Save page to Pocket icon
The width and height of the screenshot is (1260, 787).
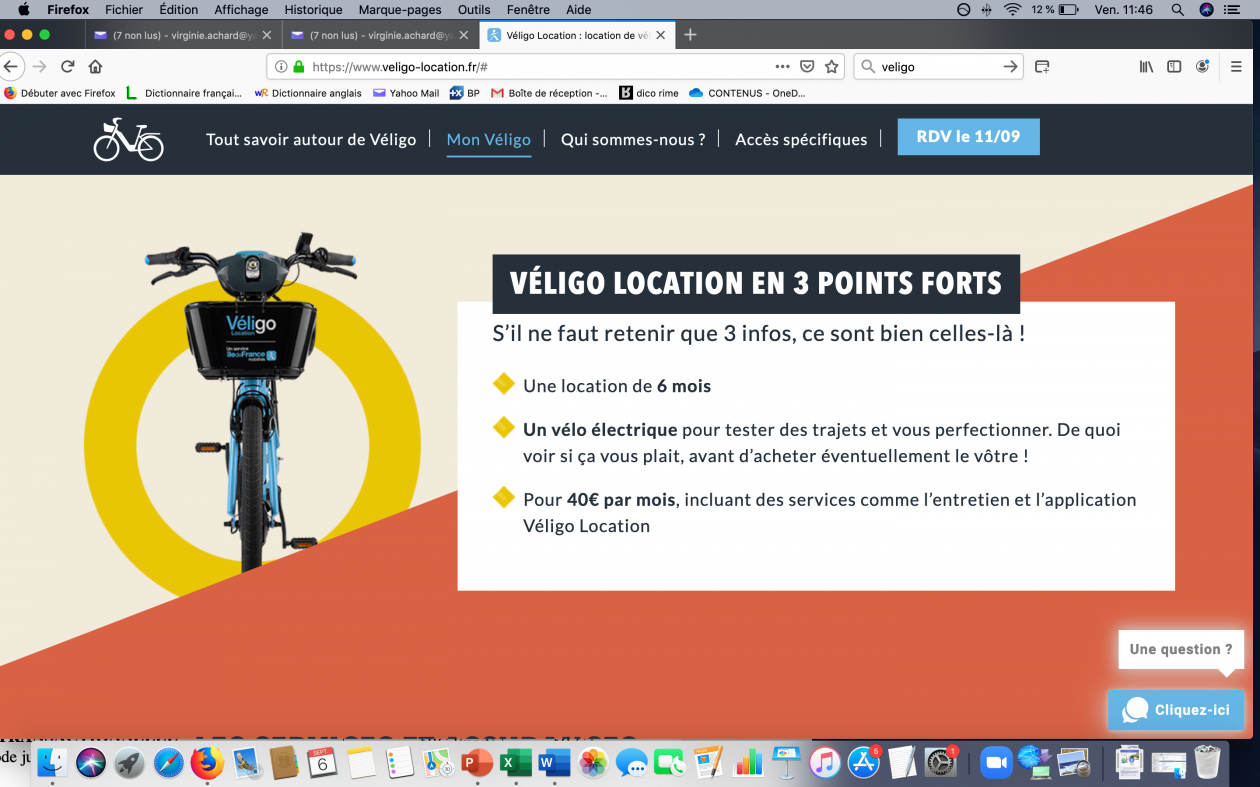click(807, 67)
